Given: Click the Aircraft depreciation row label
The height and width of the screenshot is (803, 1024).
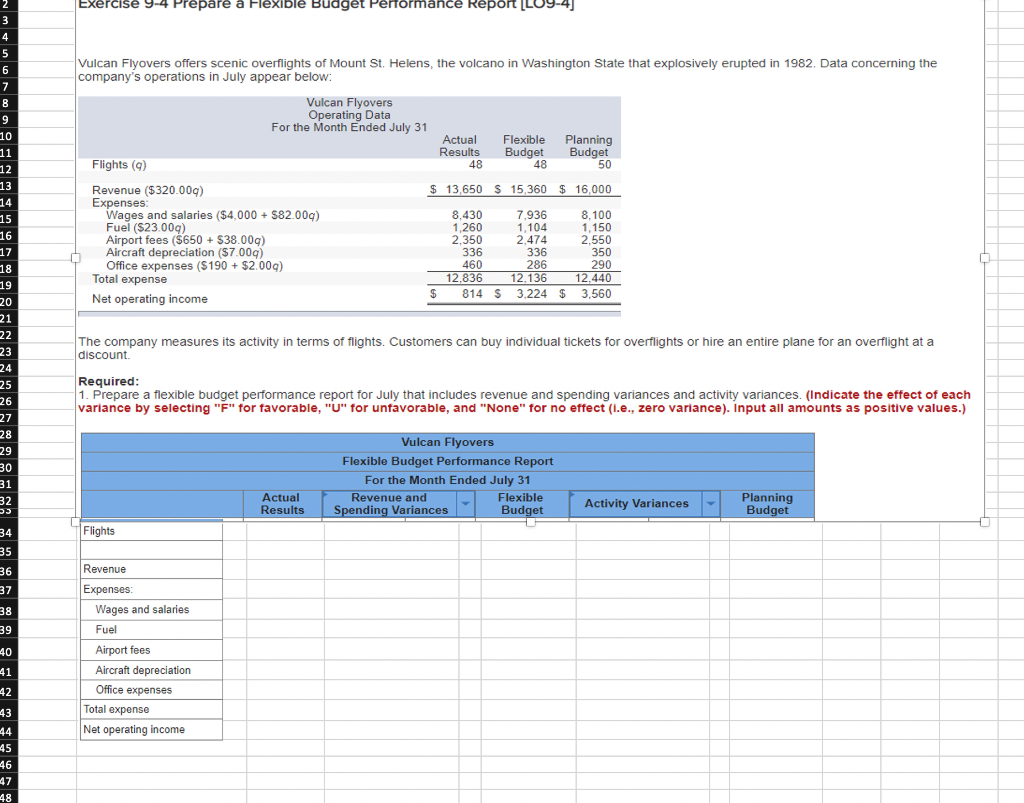Looking at the screenshot, I should 150,669.
